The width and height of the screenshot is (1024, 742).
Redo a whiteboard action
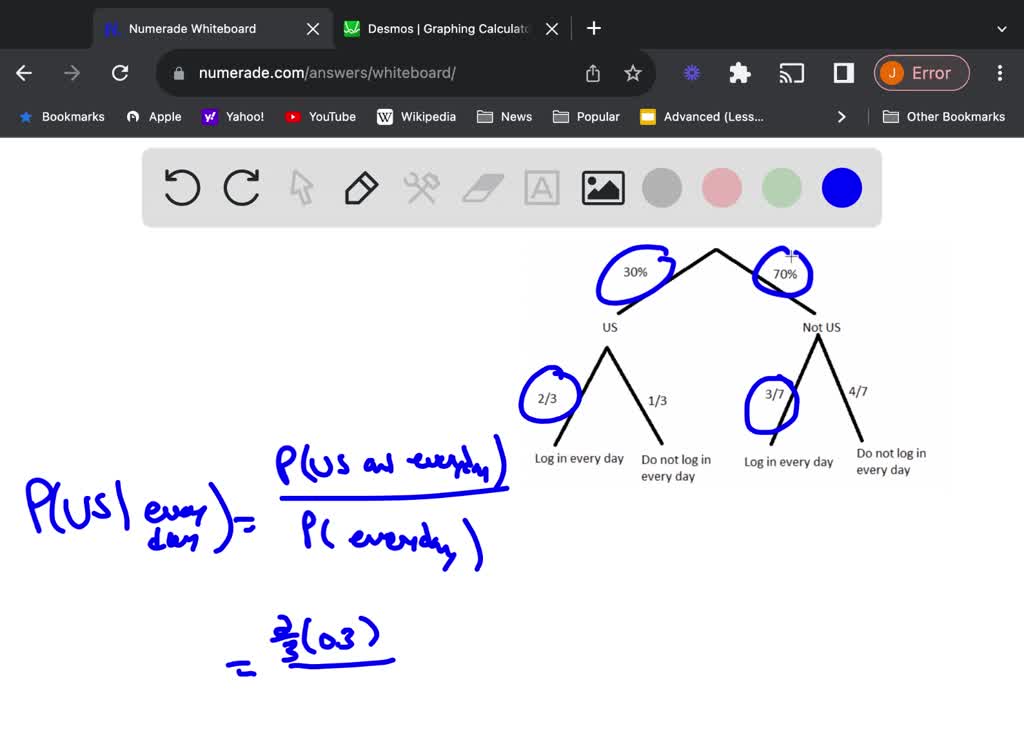tap(241, 187)
